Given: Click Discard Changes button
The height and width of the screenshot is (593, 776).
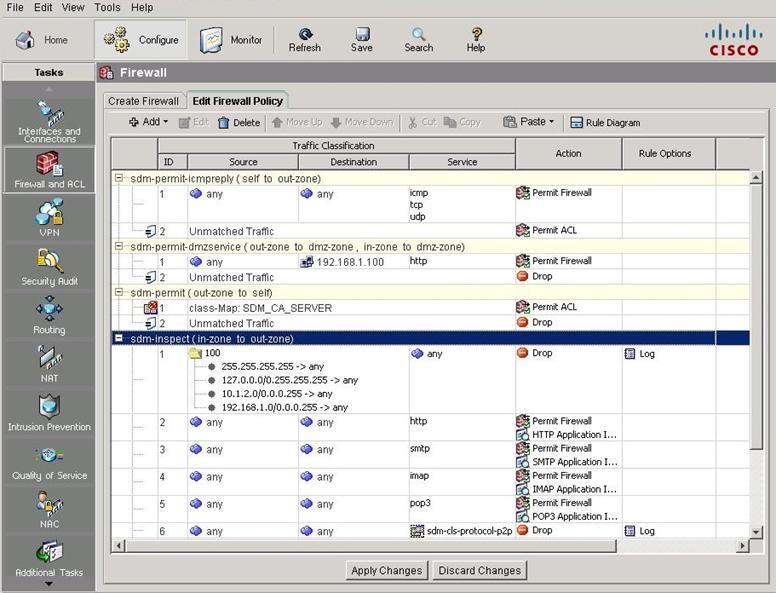Looking at the screenshot, I should 480,570.
